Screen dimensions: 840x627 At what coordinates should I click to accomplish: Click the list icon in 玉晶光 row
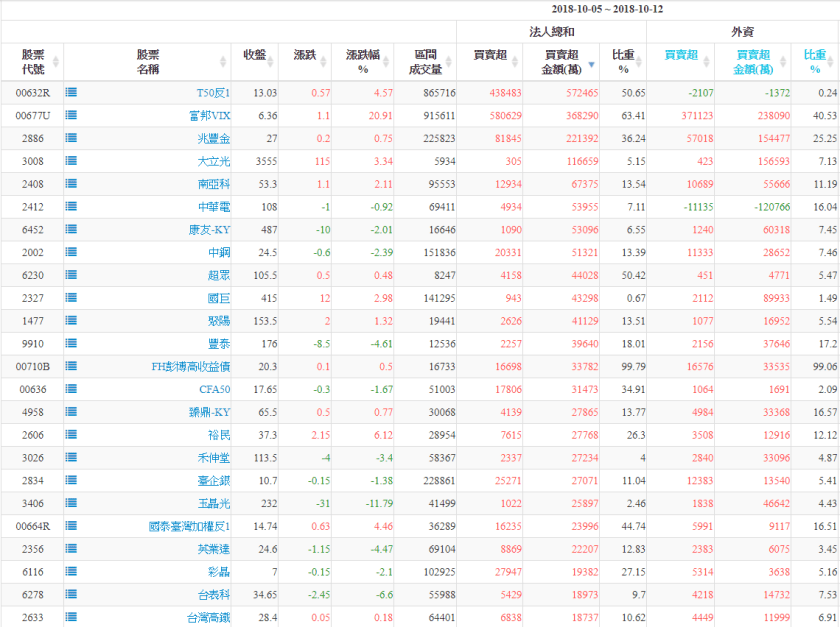(x=72, y=503)
